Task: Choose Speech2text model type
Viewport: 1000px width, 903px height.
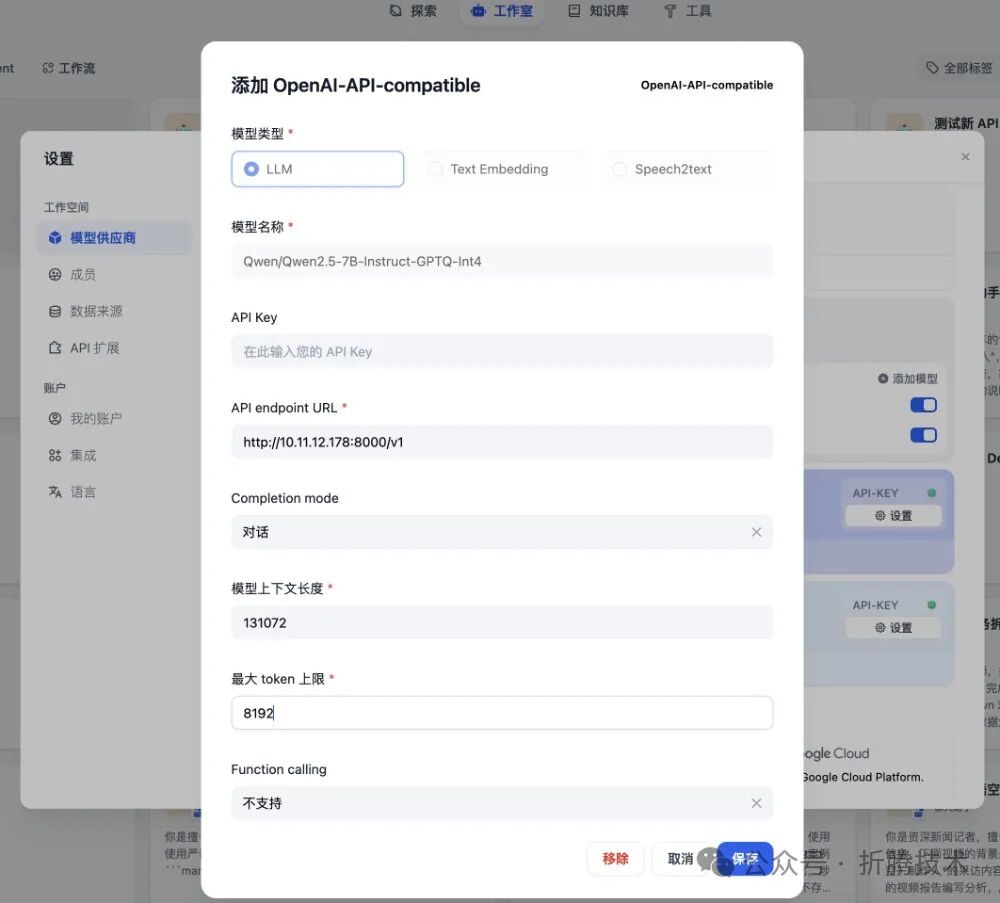Action: pyautogui.click(x=686, y=169)
